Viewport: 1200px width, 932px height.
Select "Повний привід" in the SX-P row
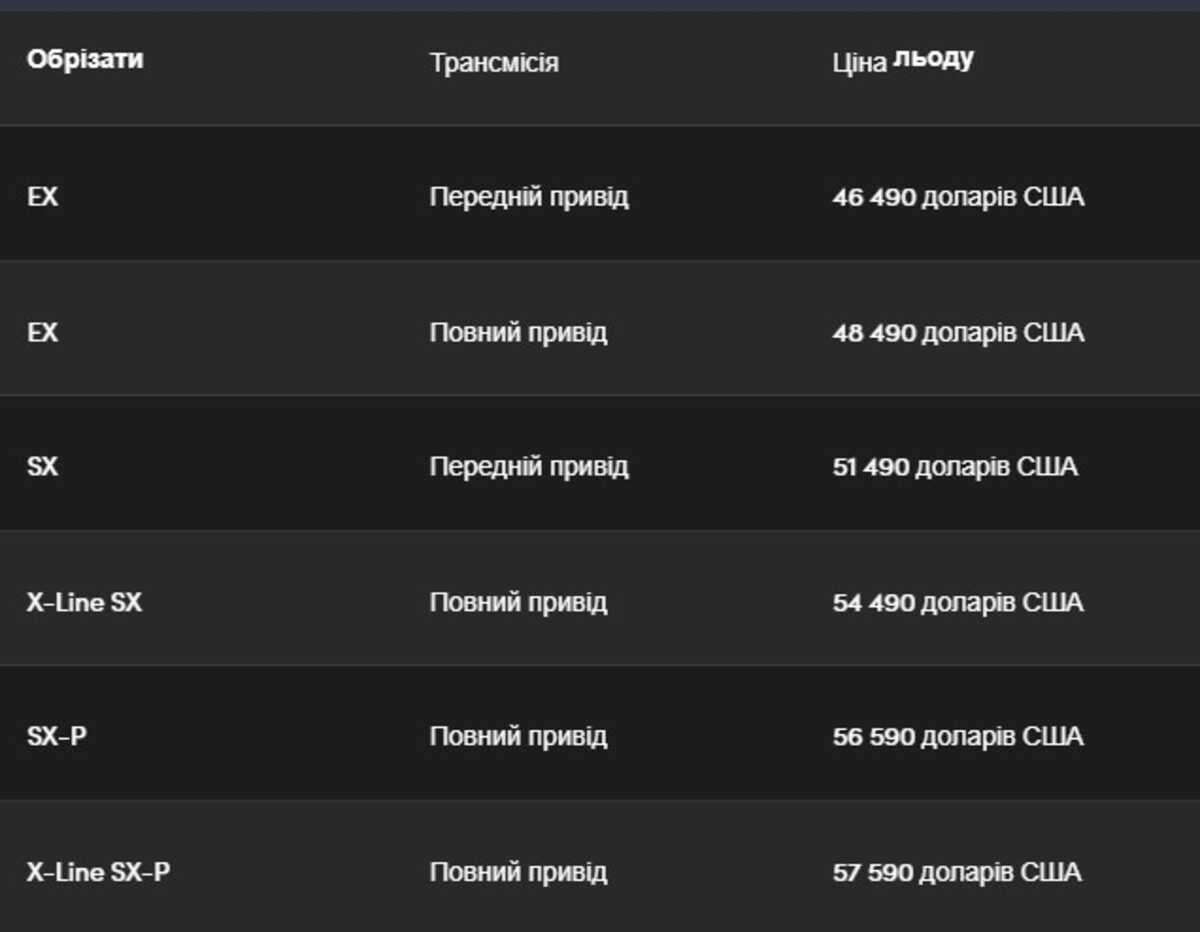[x=518, y=737]
